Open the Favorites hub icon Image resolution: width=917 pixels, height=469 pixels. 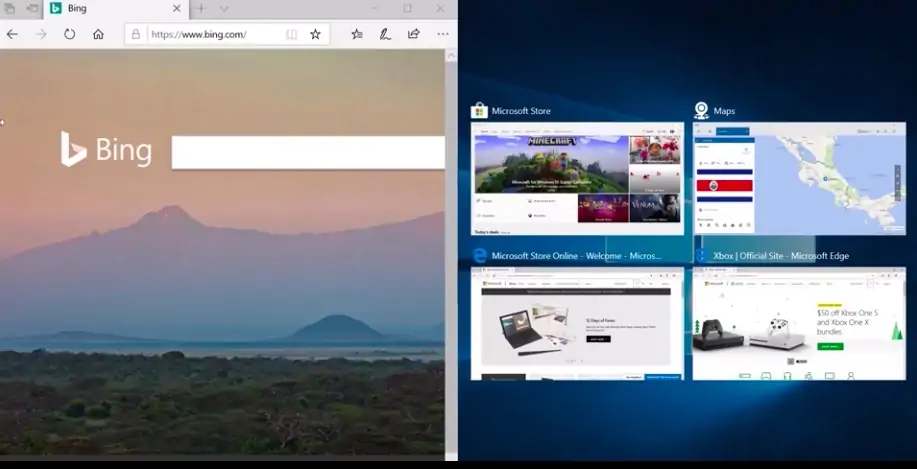click(x=357, y=34)
